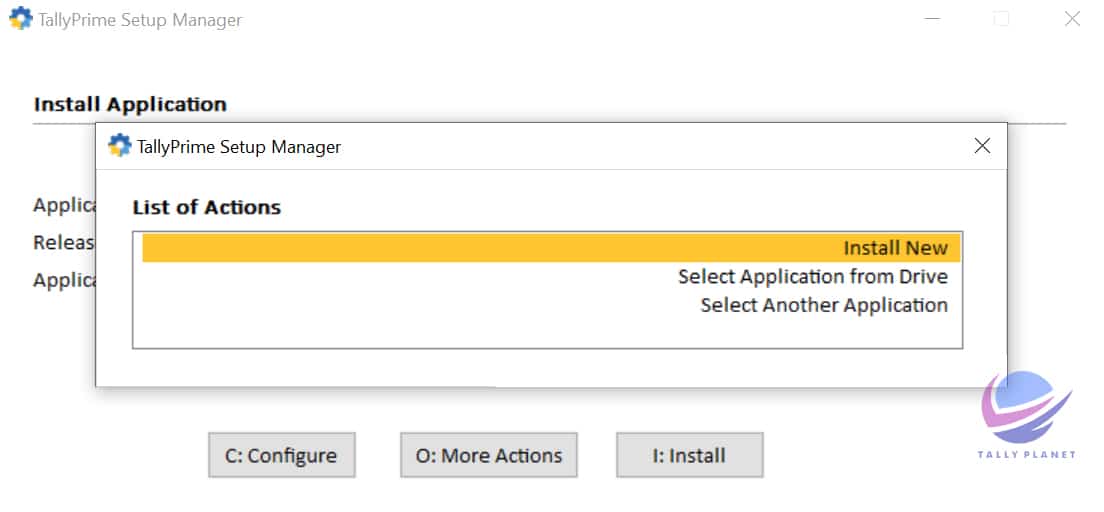Viewport: 1104px width, 512px height.
Task: Click the greyed-out maximize button
Action: (x=1001, y=19)
